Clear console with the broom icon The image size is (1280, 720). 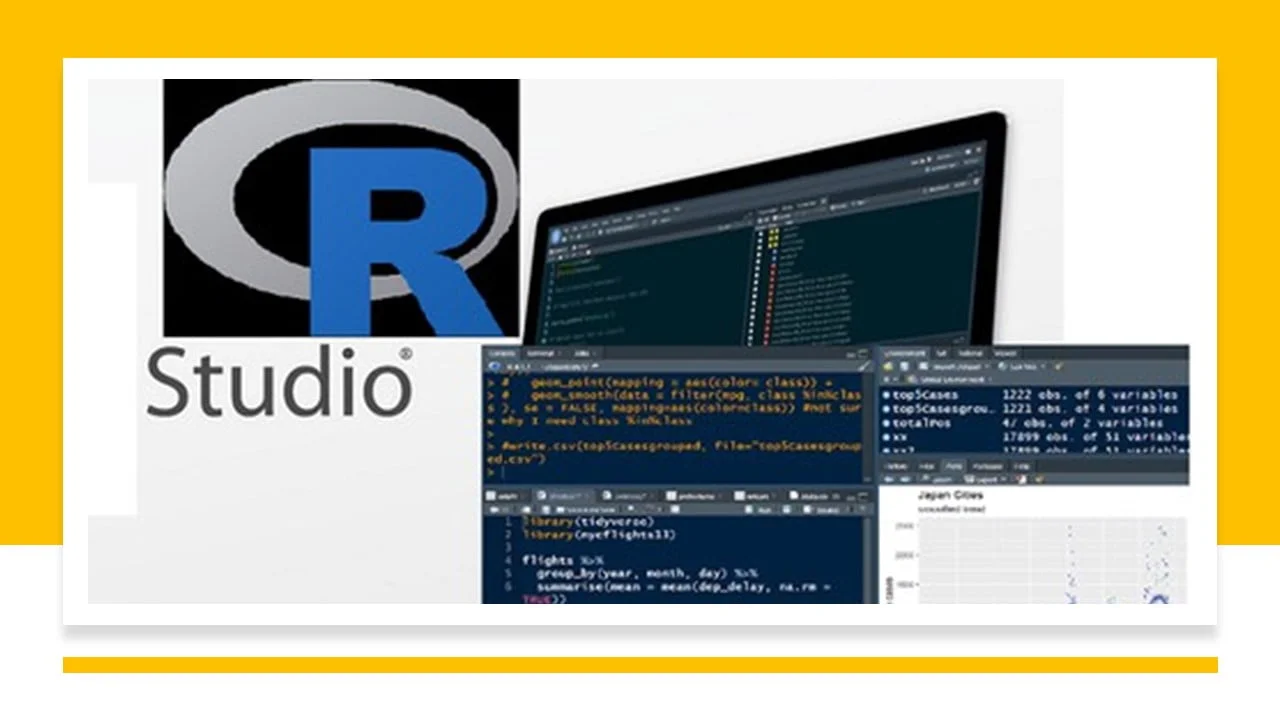[x=864, y=367]
